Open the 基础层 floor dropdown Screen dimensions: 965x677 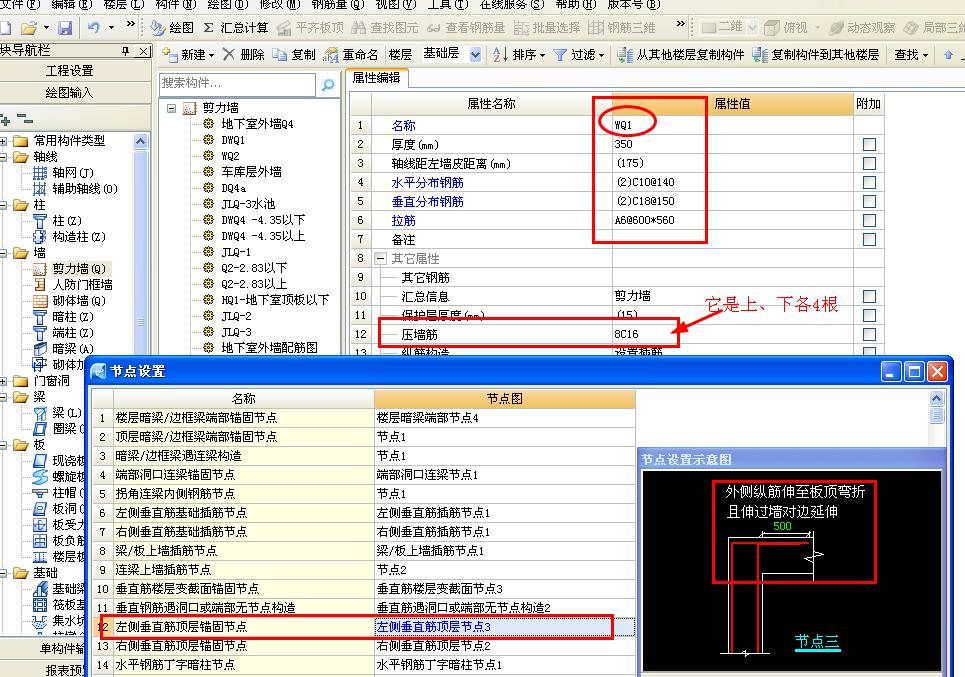[x=475, y=55]
